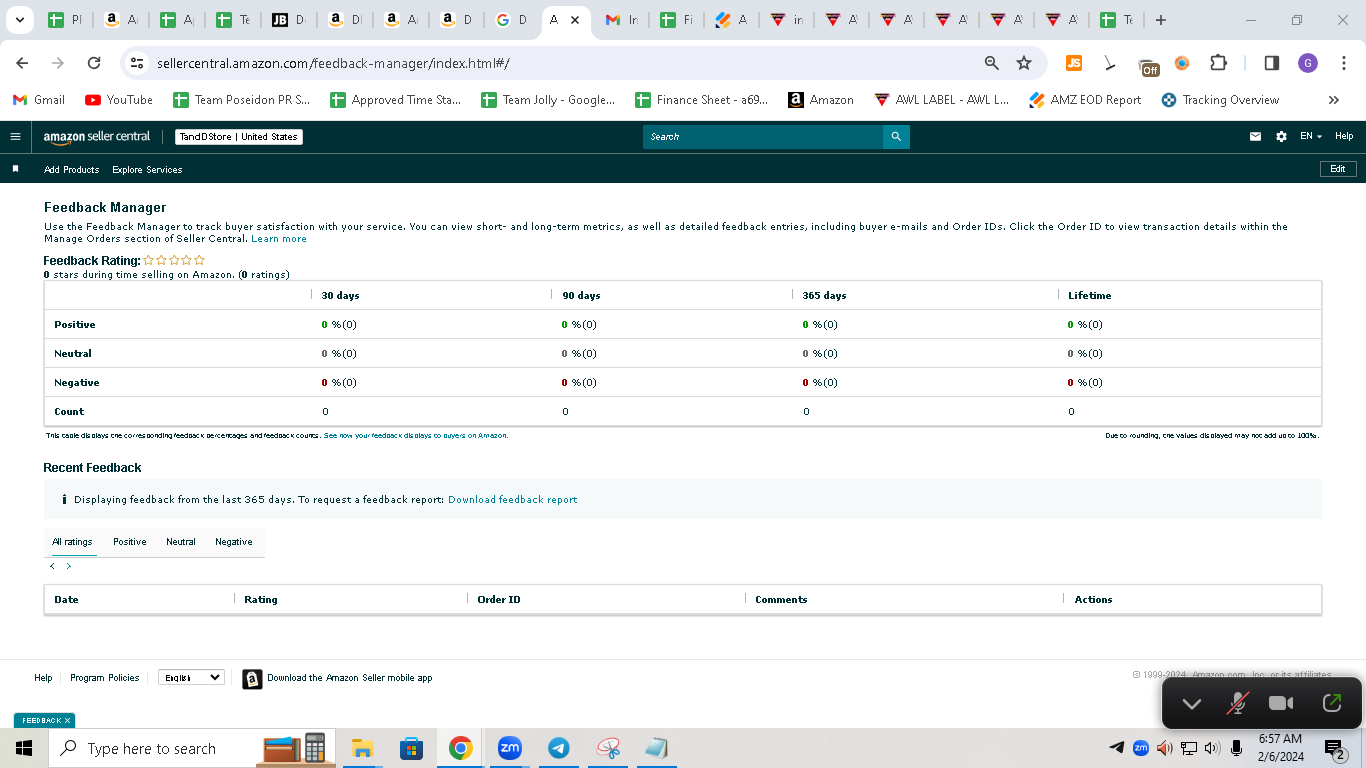Image resolution: width=1366 pixels, height=768 pixels.
Task: Go to previous feedback page arrow
Action: [x=52, y=566]
